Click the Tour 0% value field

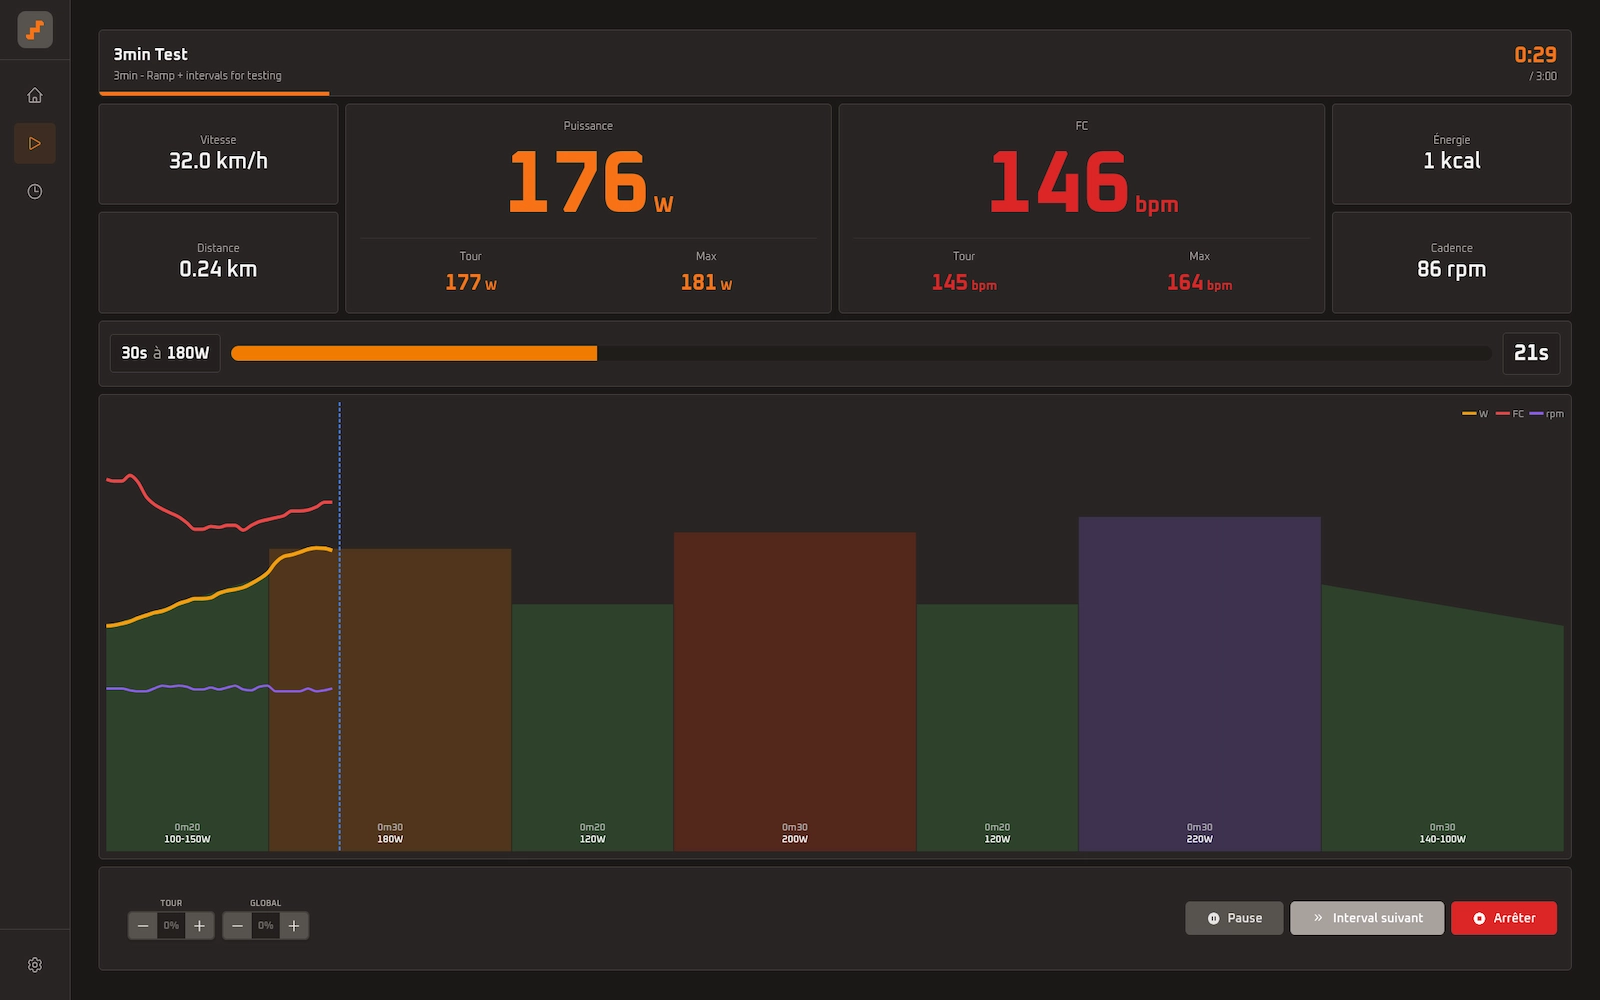tap(171, 926)
